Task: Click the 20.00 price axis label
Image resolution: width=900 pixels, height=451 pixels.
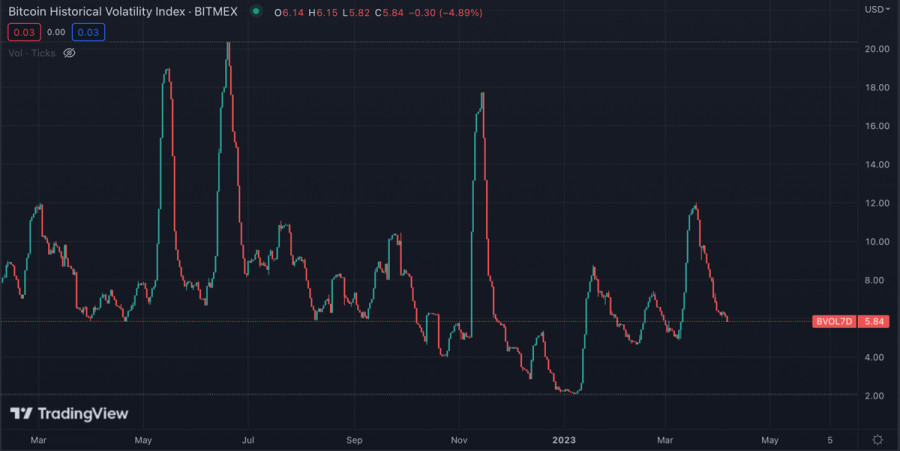Action: (877, 49)
